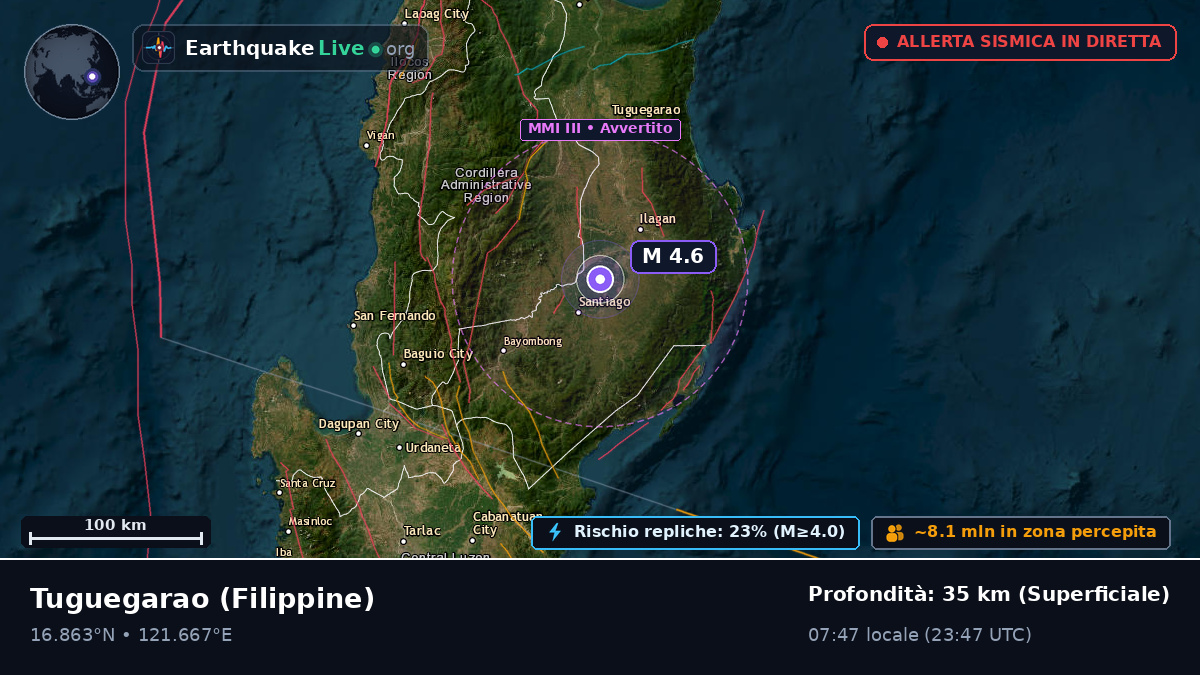The height and width of the screenshot is (675, 1200).
Task: Click the Tuguegarao city label on map
Action: (x=646, y=110)
